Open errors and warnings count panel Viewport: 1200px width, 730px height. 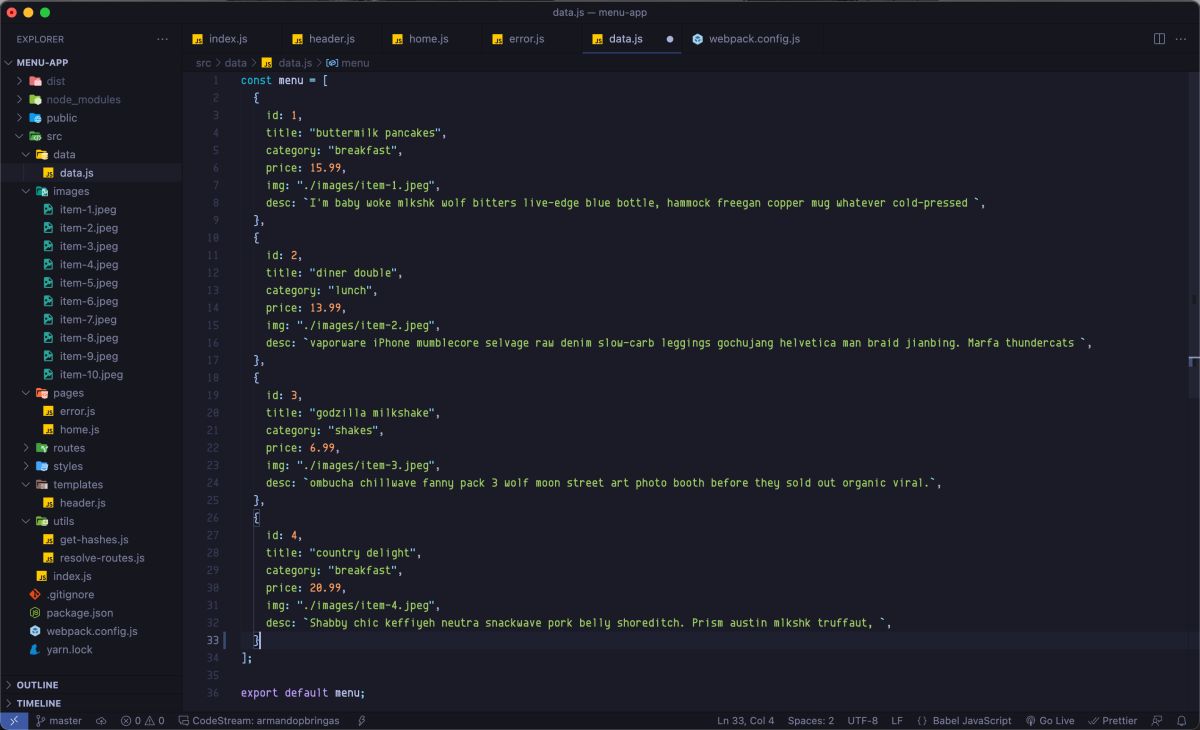coord(142,720)
